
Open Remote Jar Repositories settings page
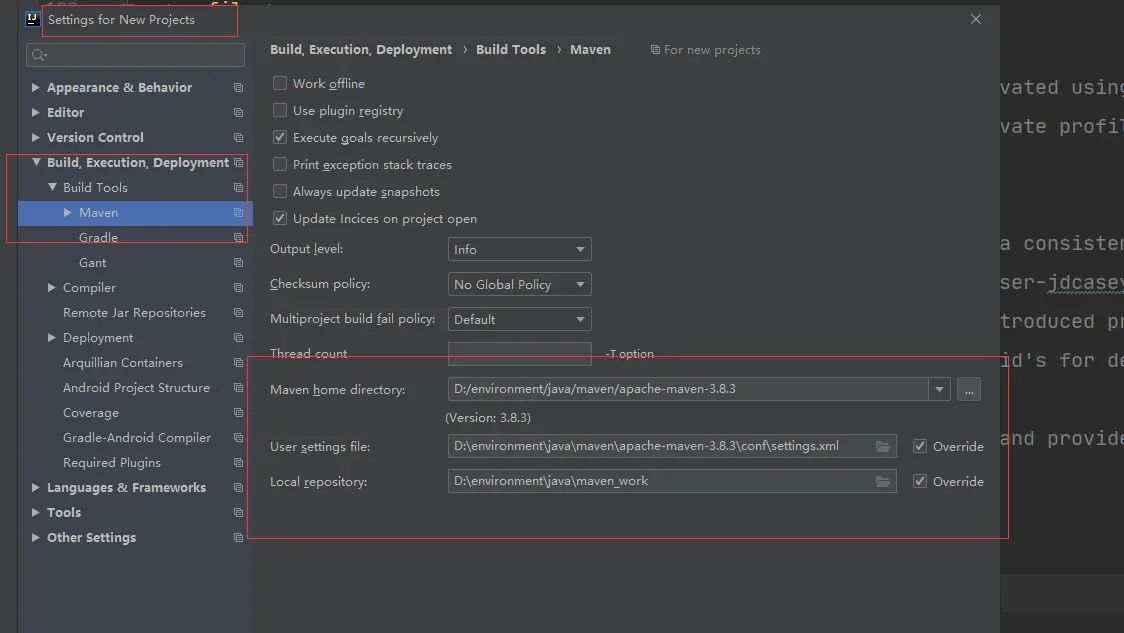[134, 313]
